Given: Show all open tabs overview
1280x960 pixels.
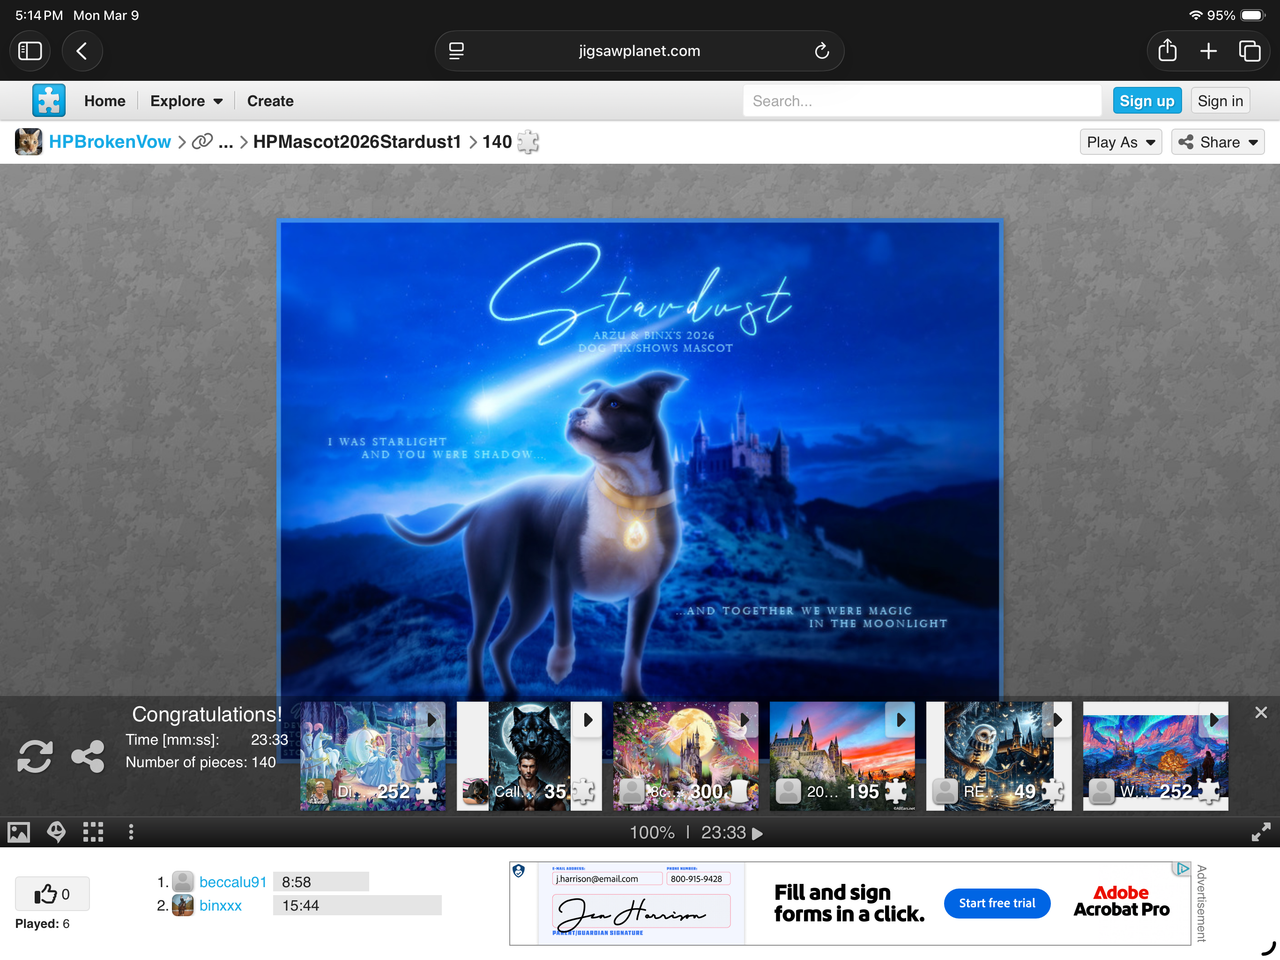Looking at the screenshot, I should (x=1250, y=51).
